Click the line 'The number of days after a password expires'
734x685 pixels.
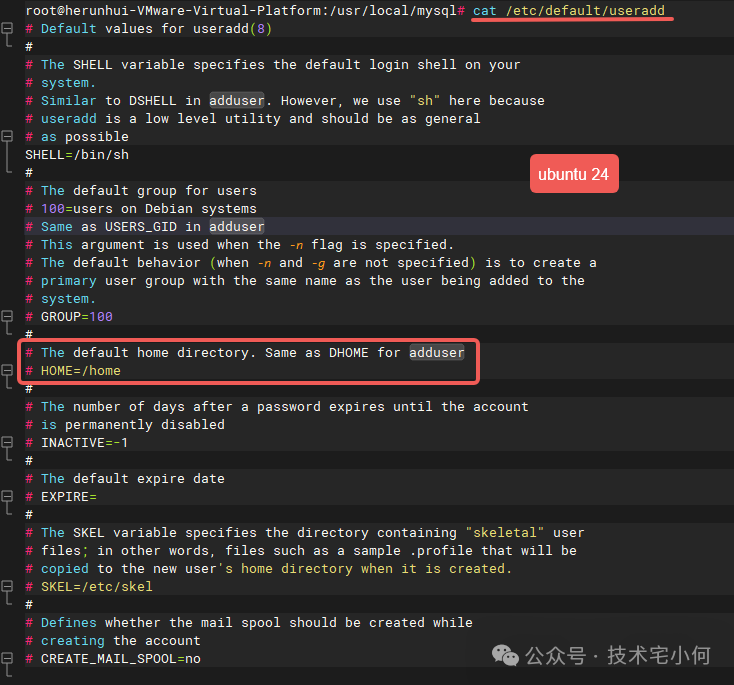(x=277, y=406)
